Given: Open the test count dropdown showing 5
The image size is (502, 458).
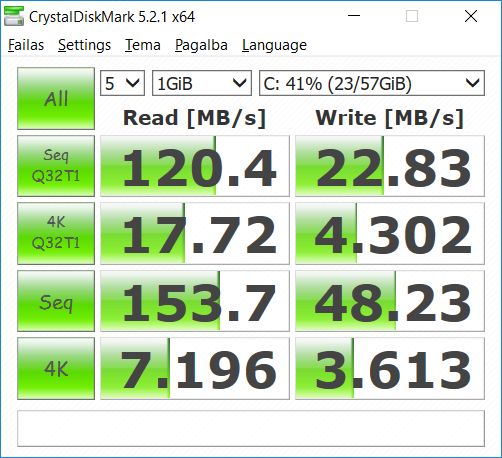Looking at the screenshot, I should coord(122,83).
